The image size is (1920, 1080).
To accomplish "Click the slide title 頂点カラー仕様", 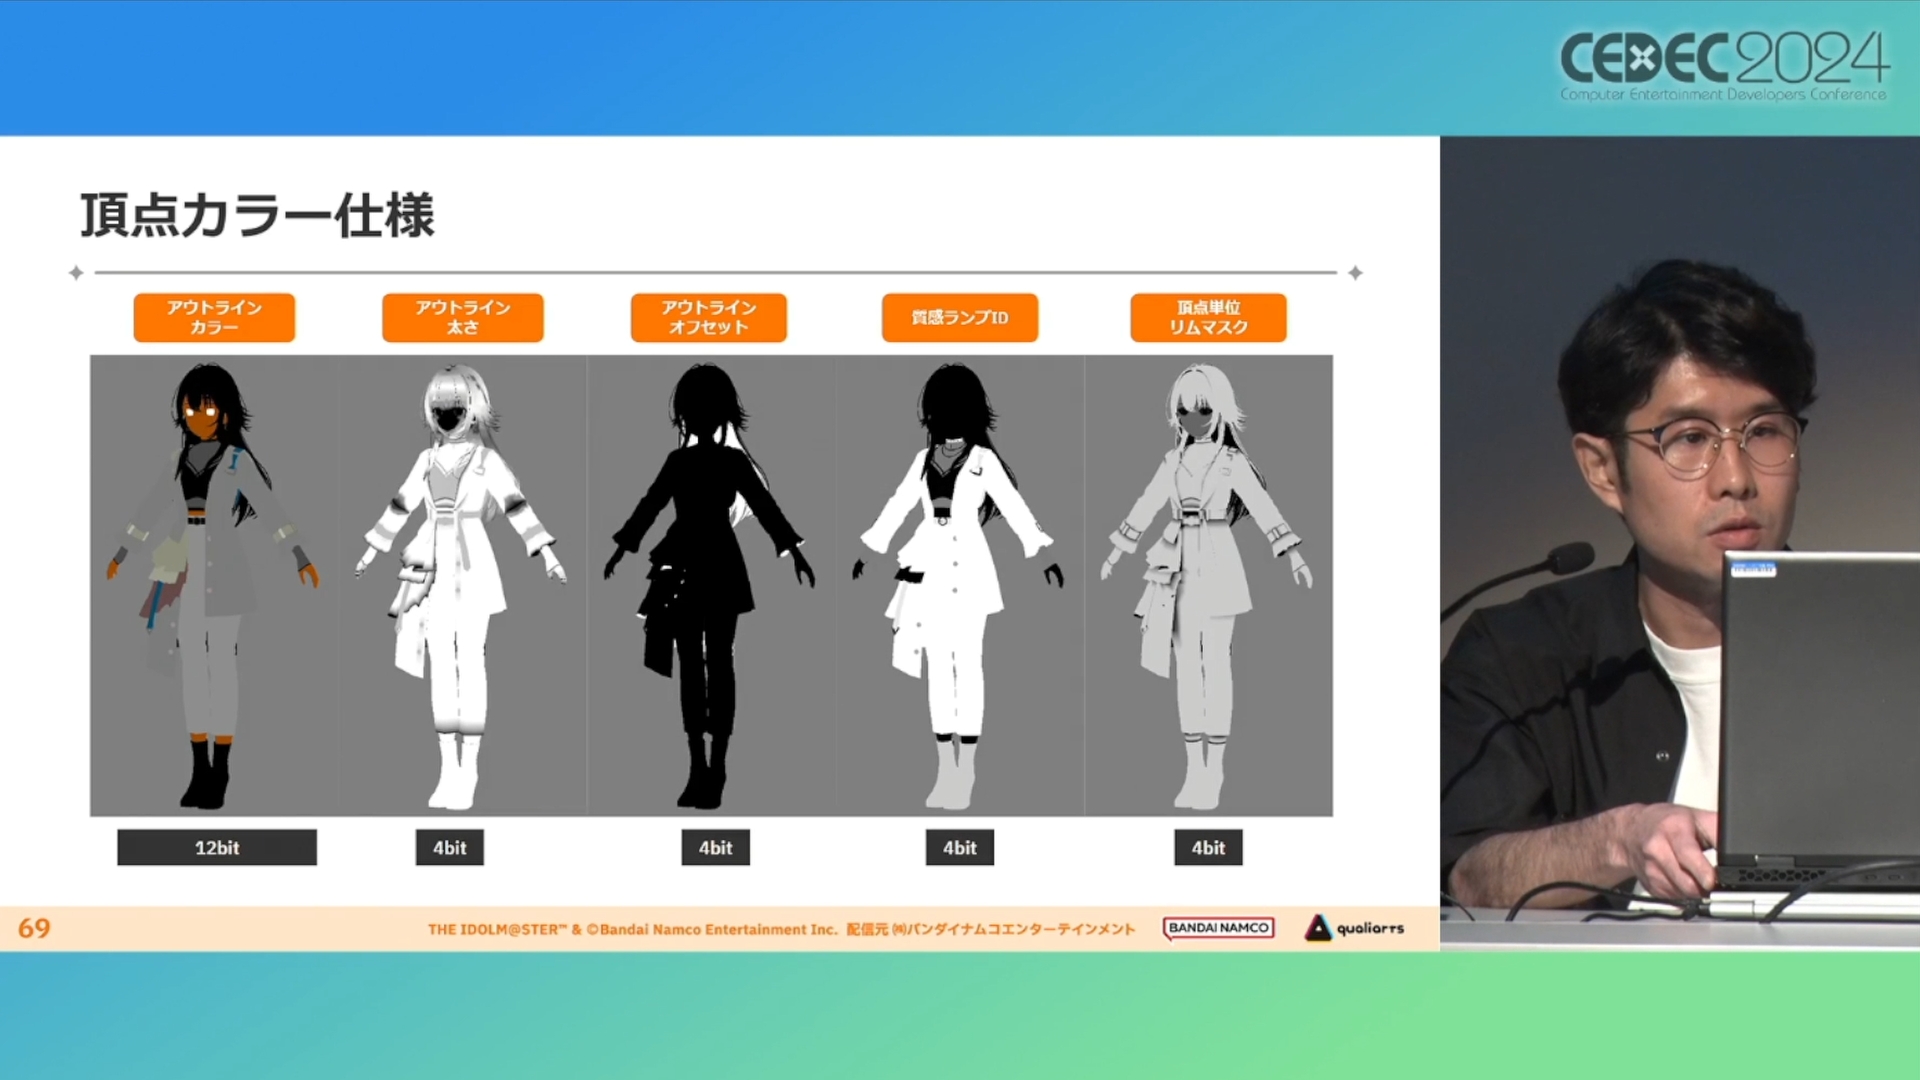I will tap(258, 215).
